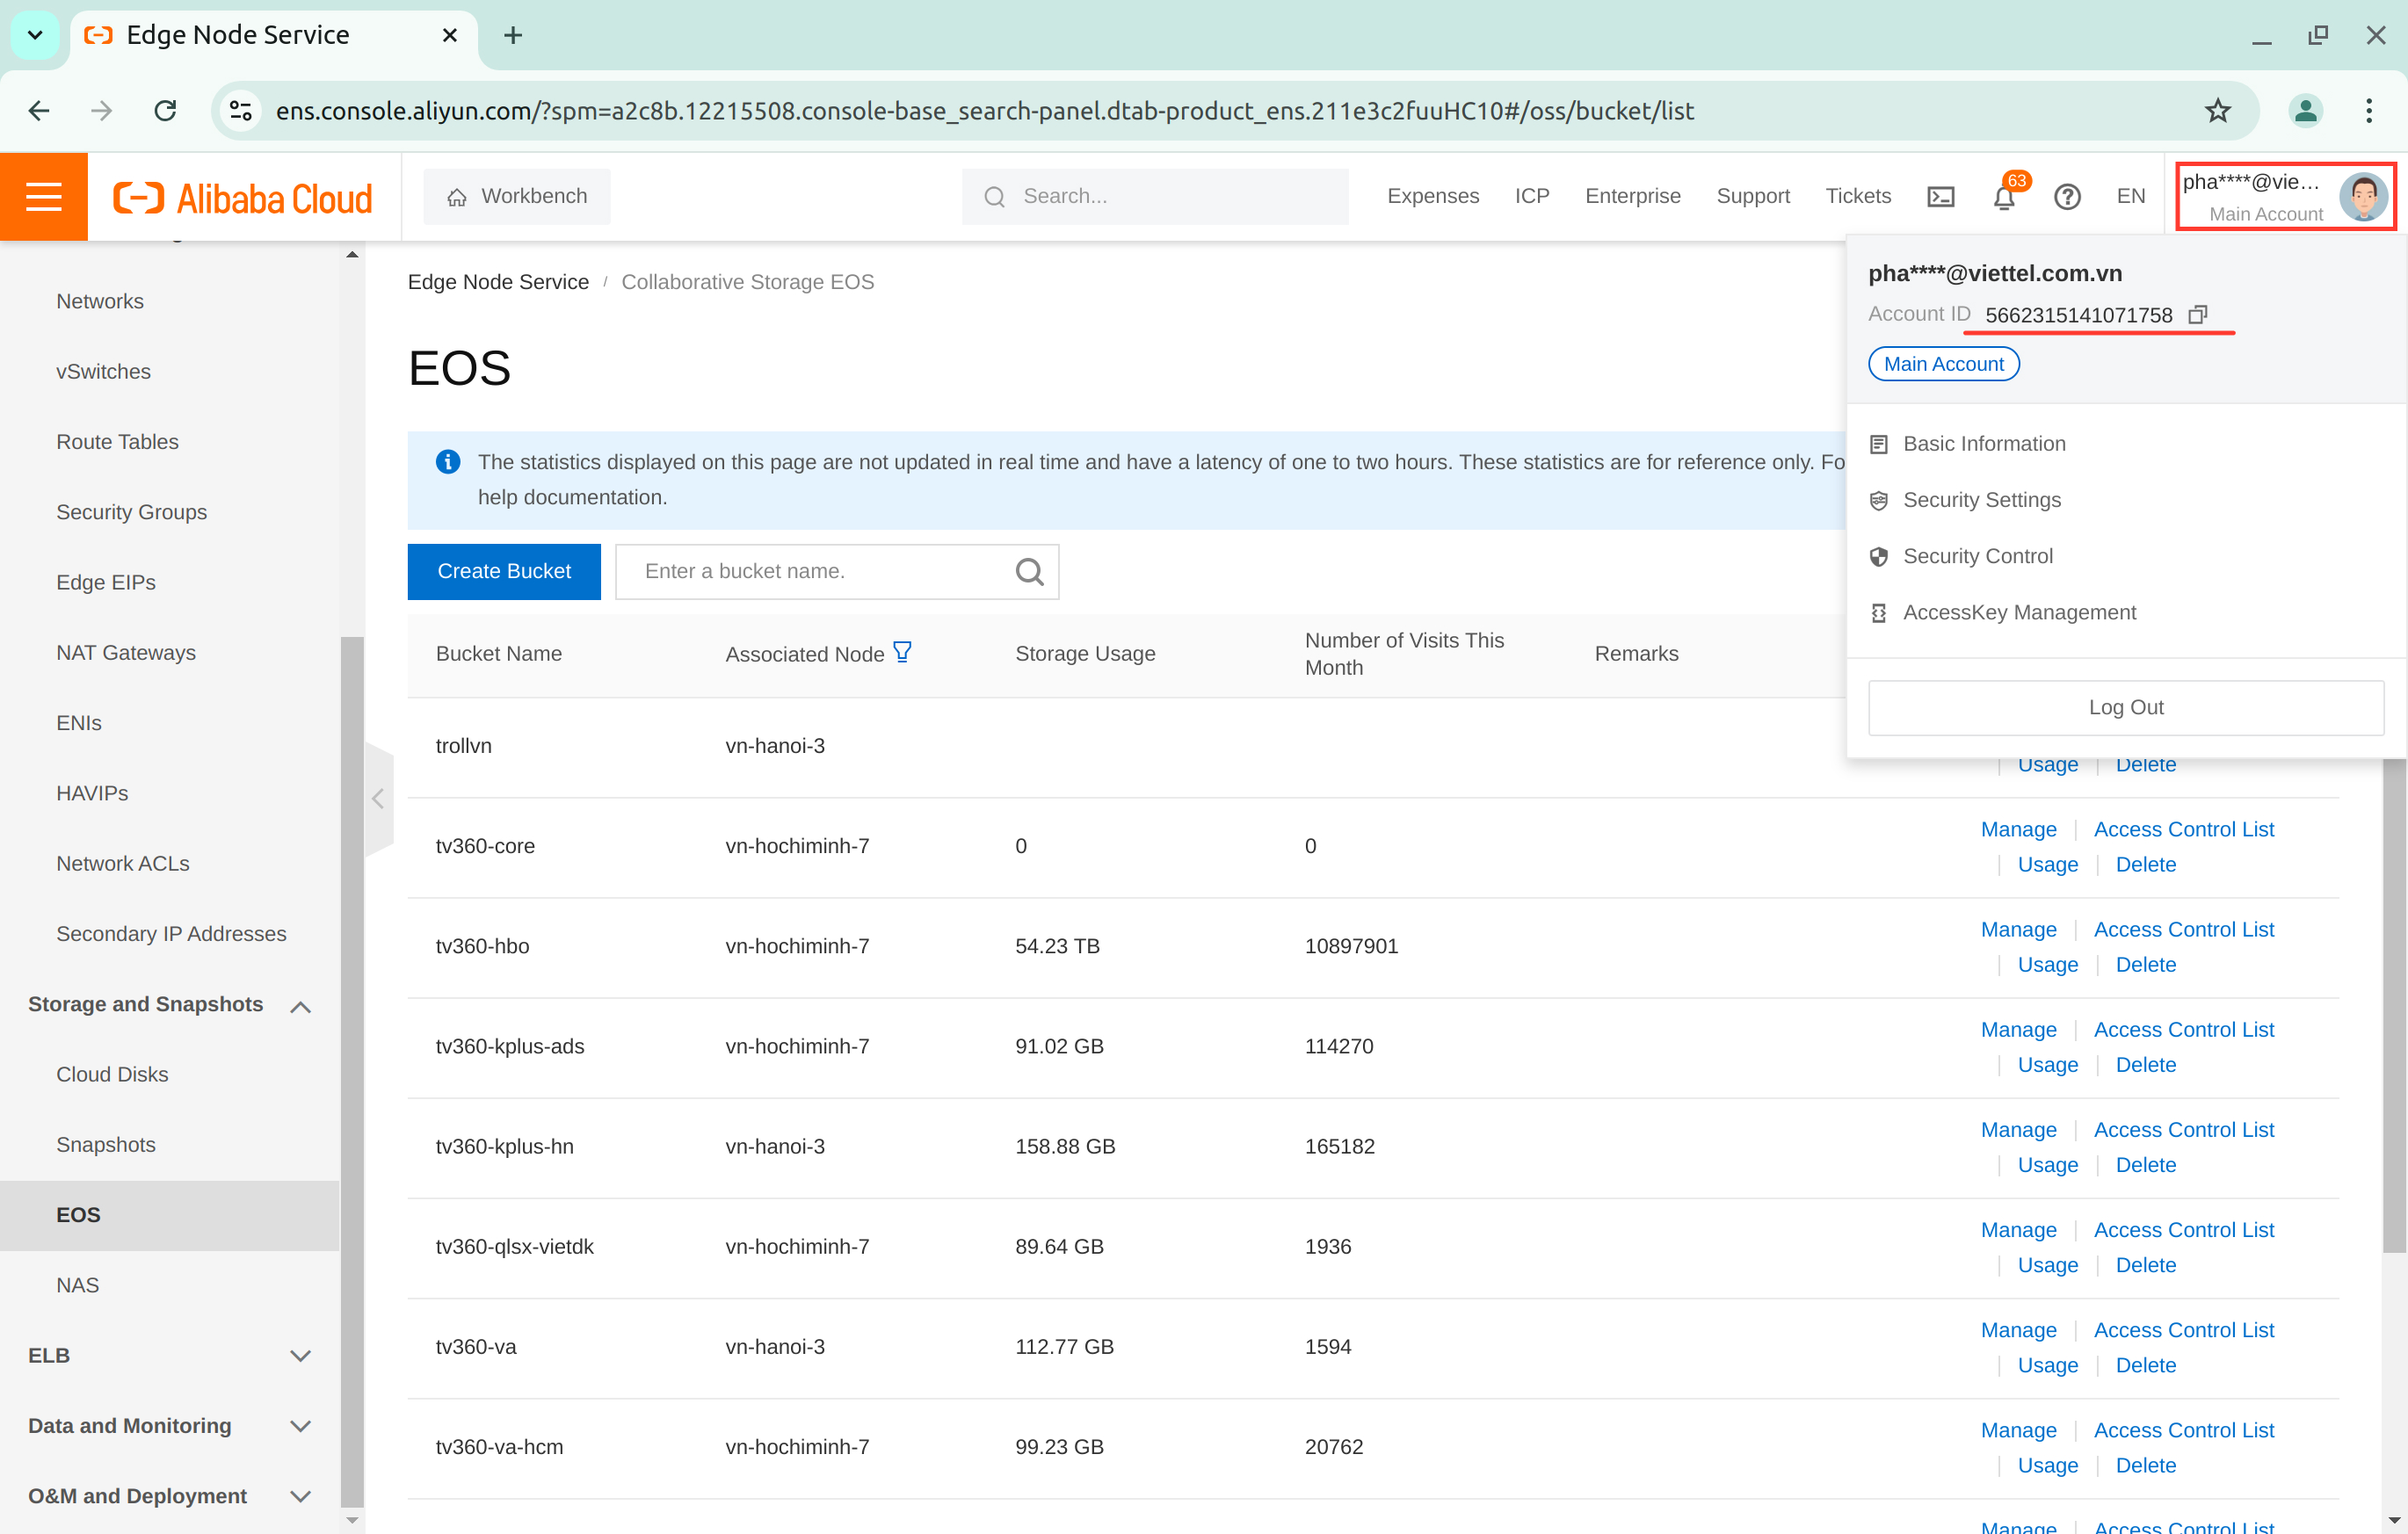Delete the tv360-kplus-ads bucket

click(2145, 1064)
